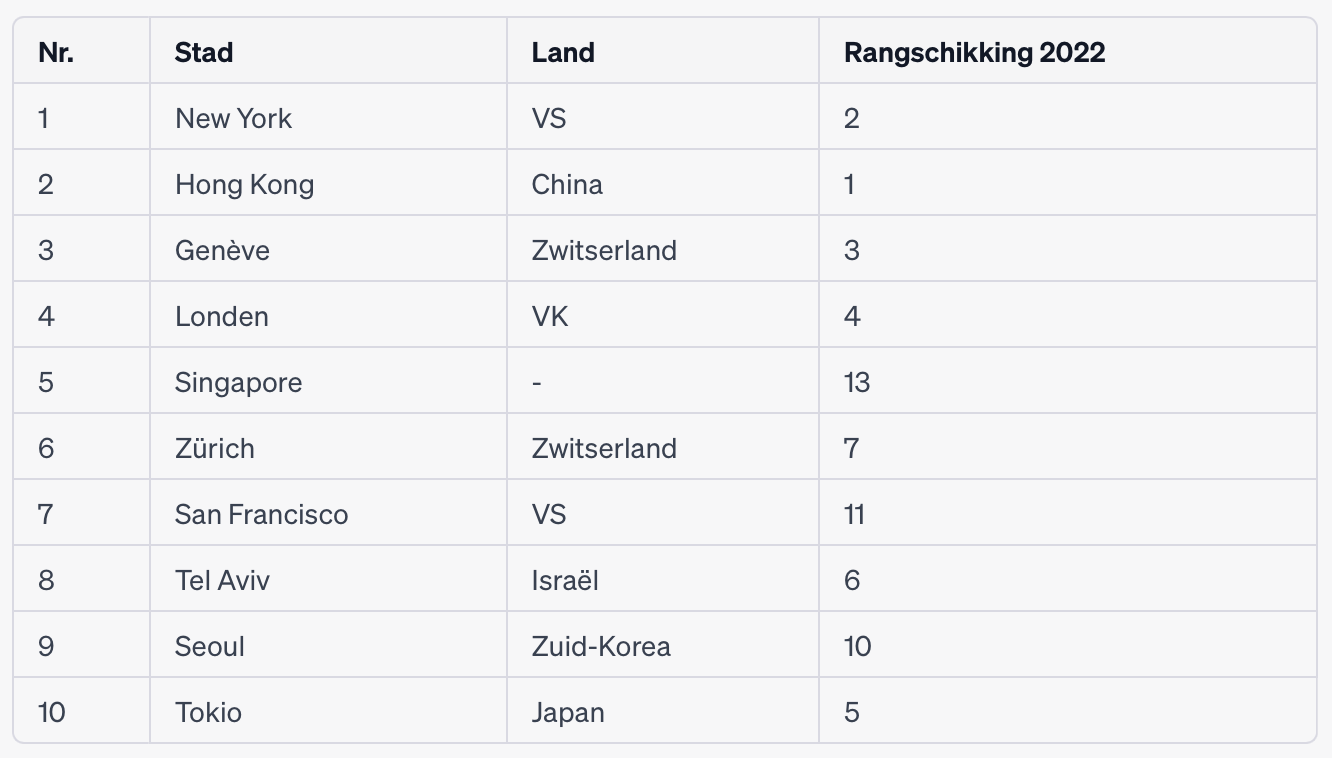Click the 'Zürich' city cell

(x=215, y=448)
